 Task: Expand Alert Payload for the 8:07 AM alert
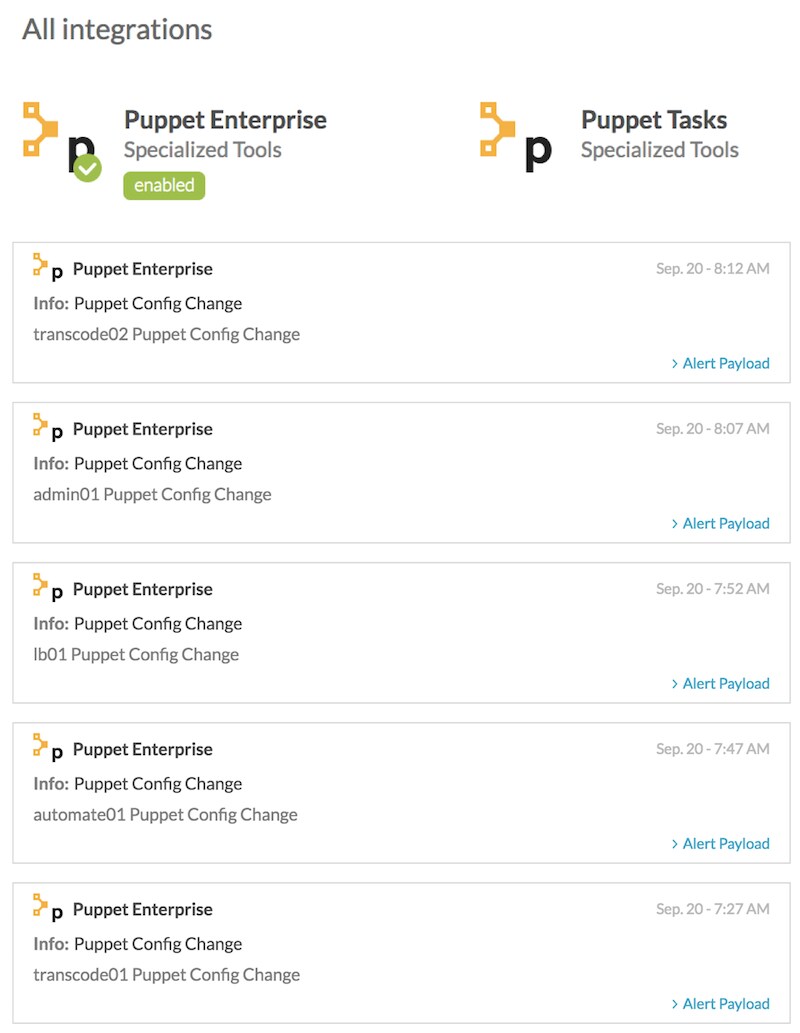pos(720,523)
